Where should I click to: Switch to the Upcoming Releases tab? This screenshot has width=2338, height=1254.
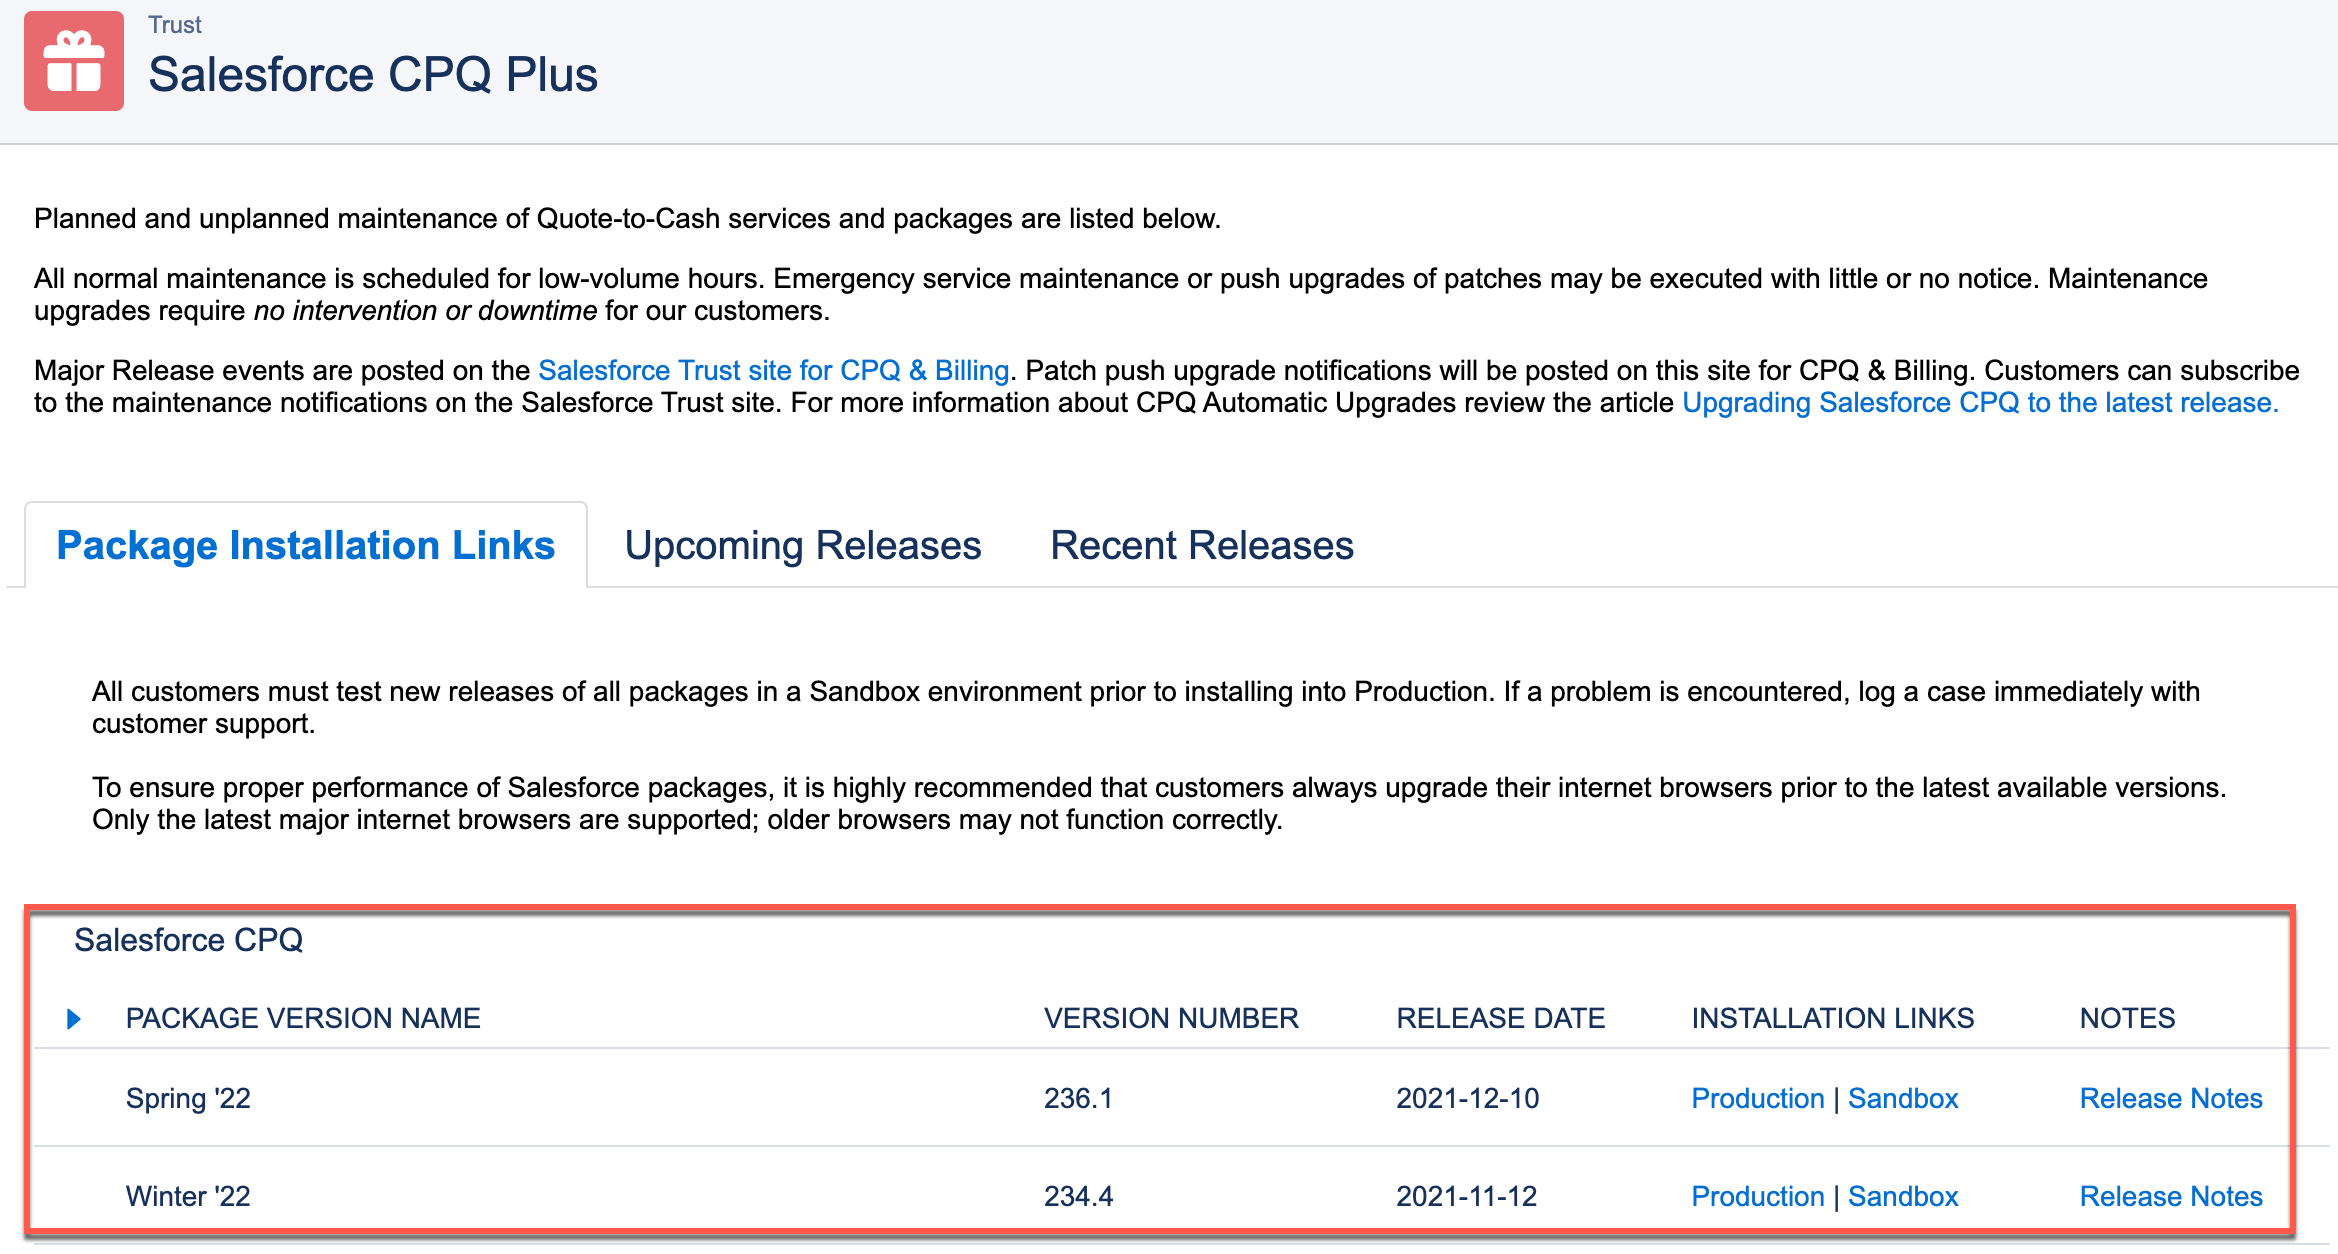coord(803,545)
